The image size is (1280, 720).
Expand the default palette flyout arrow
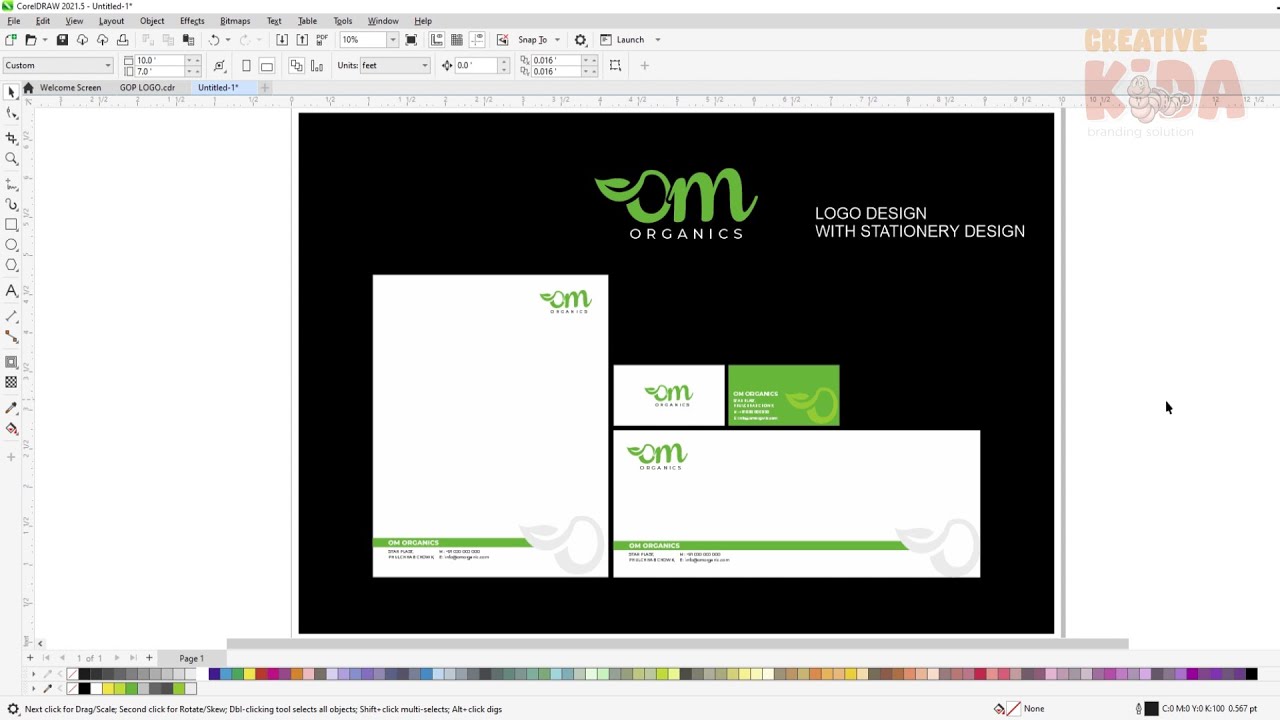coord(34,674)
